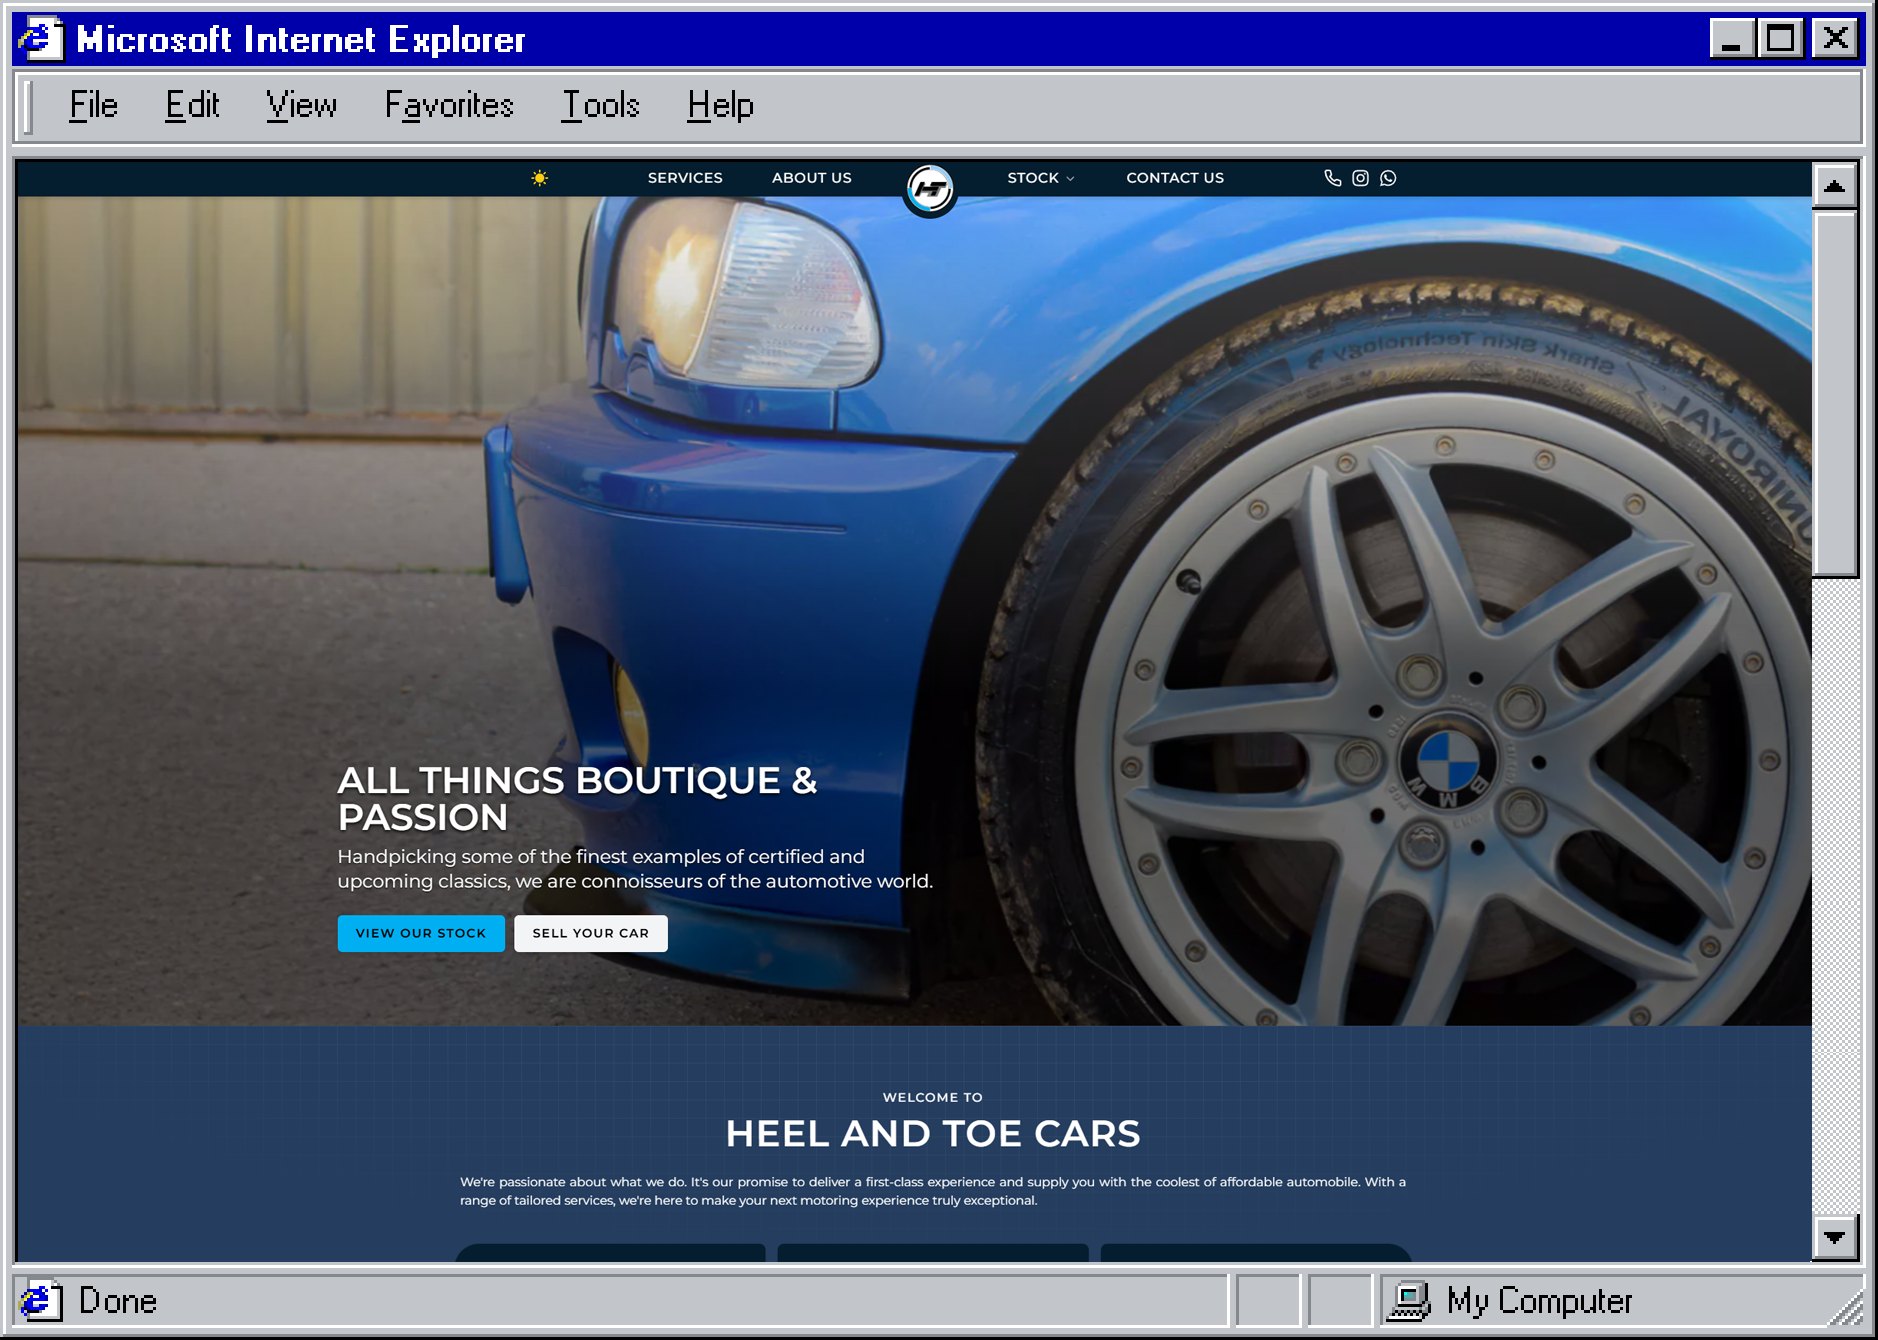The image size is (1878, 1340).
Task: Navigate to Contact Us link
Action: 1175,178
